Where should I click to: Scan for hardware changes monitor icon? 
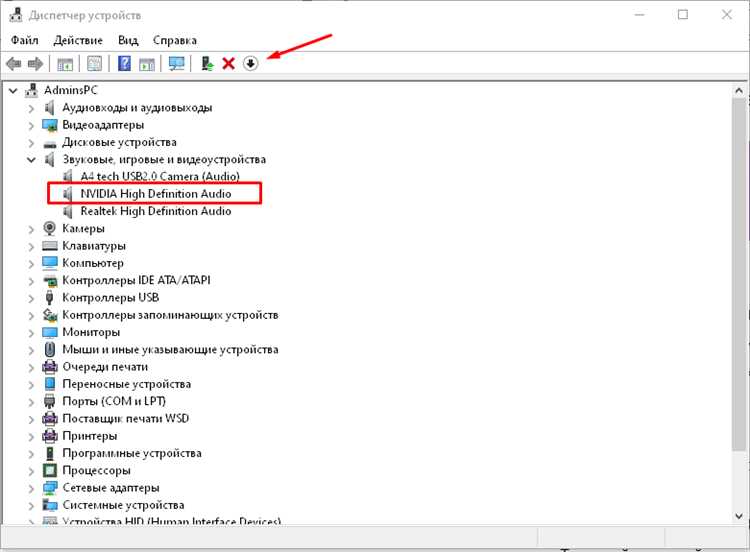[x=177, y=64]
